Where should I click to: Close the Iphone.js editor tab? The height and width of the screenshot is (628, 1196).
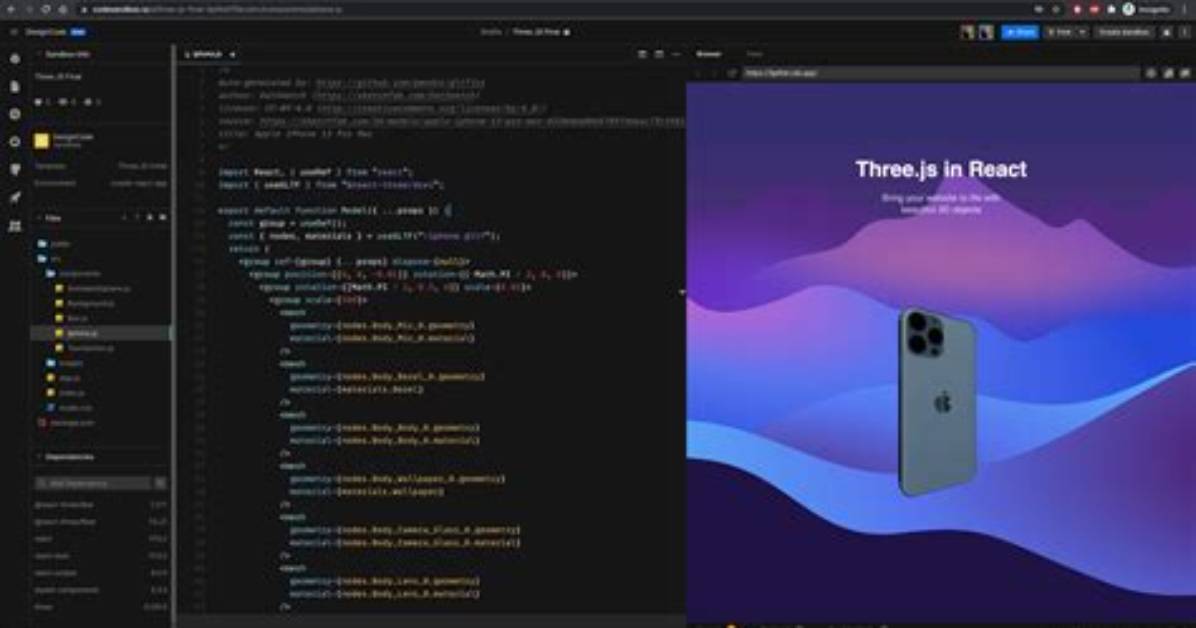click(232, 55)
